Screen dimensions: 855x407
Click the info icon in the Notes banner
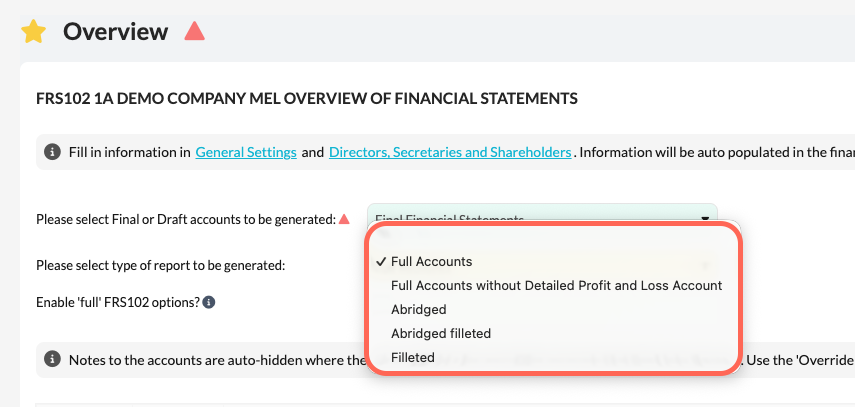pos(52,359)
